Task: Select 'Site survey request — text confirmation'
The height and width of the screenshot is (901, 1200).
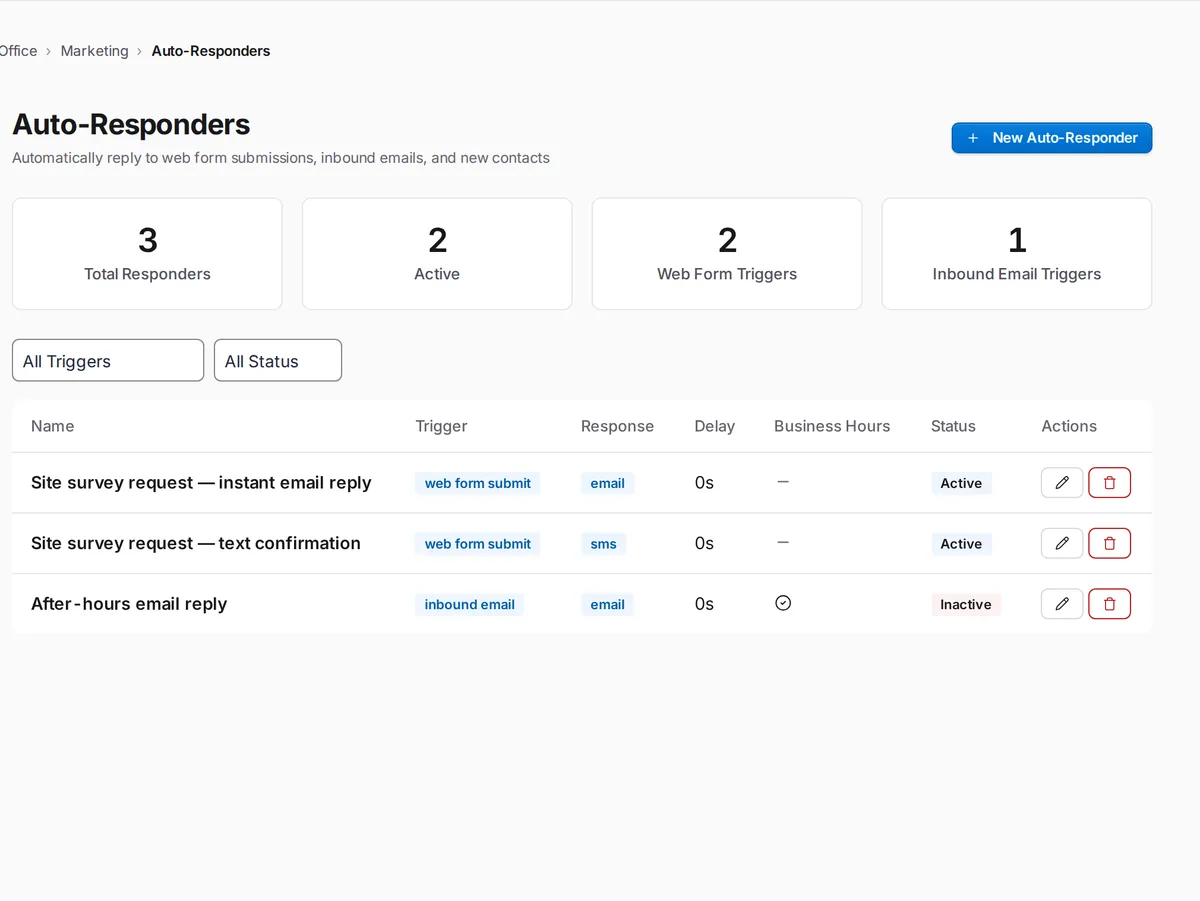Action: [x=196, y=543]
